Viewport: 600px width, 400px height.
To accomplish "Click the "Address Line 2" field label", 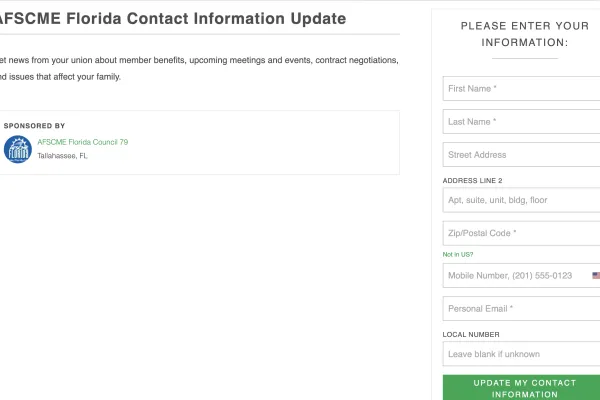I will pos(472,180).
